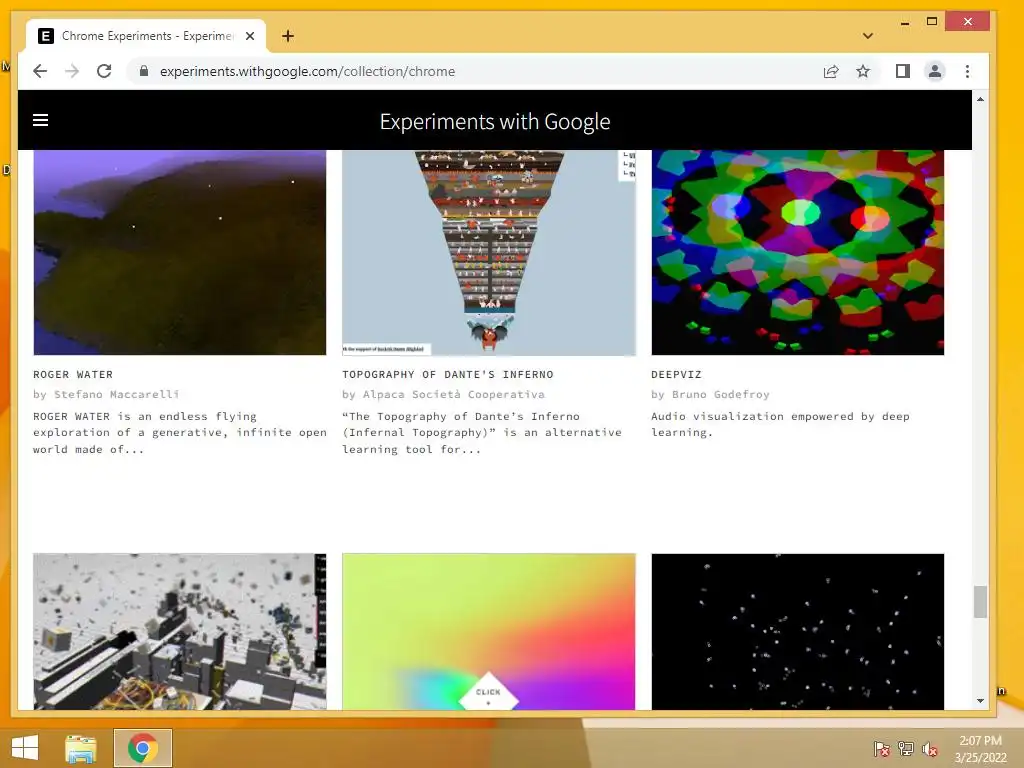Open Chrome three-dot menu
Viewport: 1024px width, 768px height.
(967, 71)
